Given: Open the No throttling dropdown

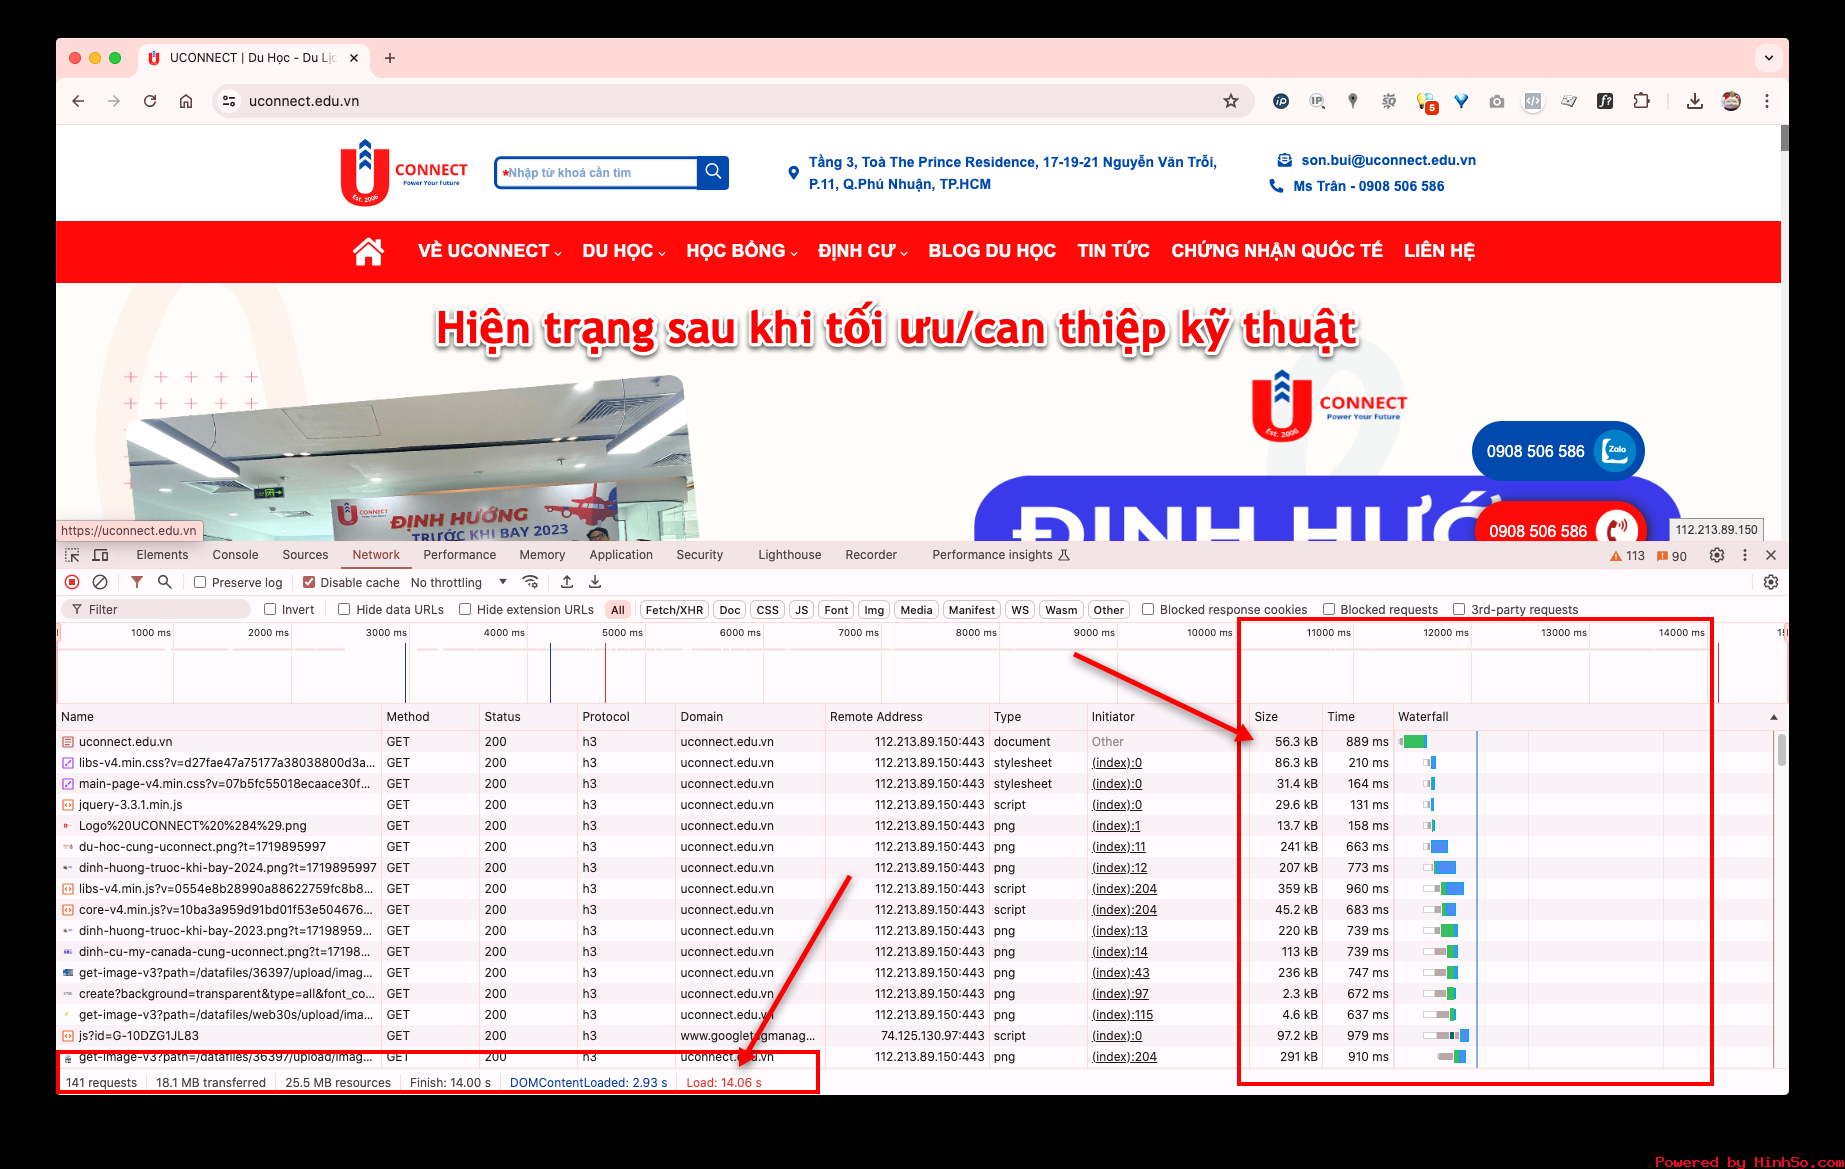Looking at the screenshot, I should click(459, 582).
